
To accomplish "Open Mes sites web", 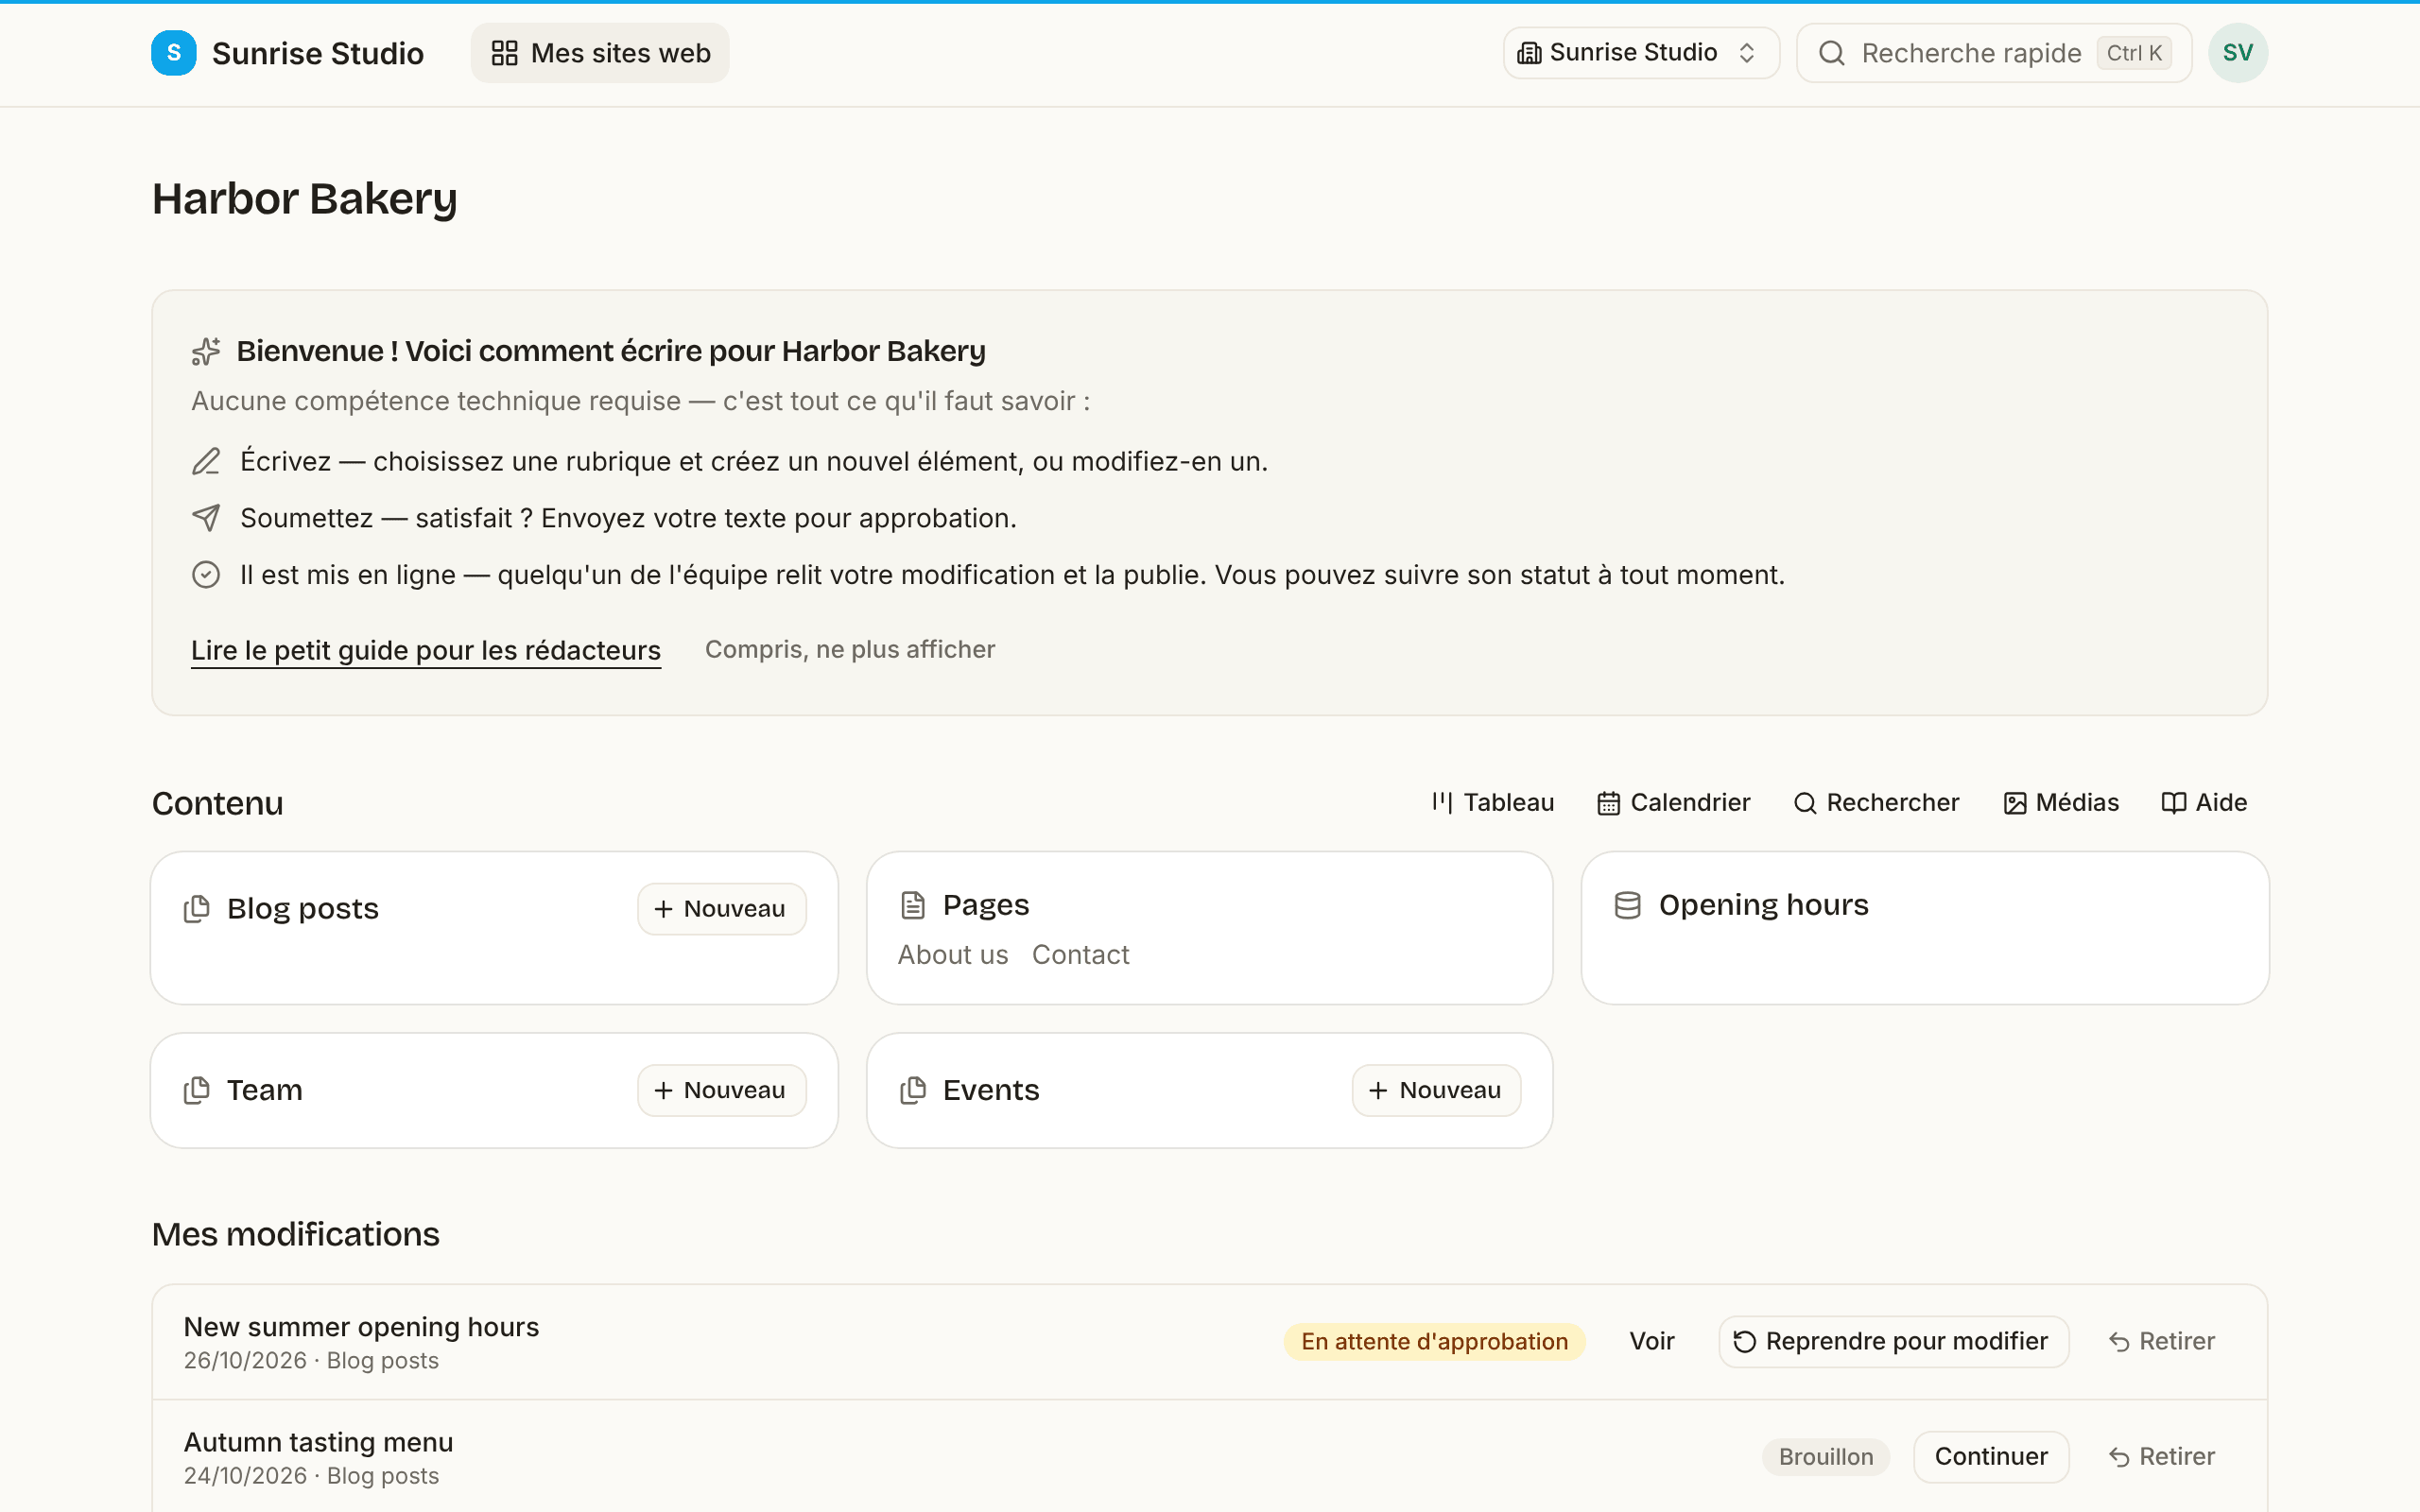I will pyautogui.click(x=600, y=53).
